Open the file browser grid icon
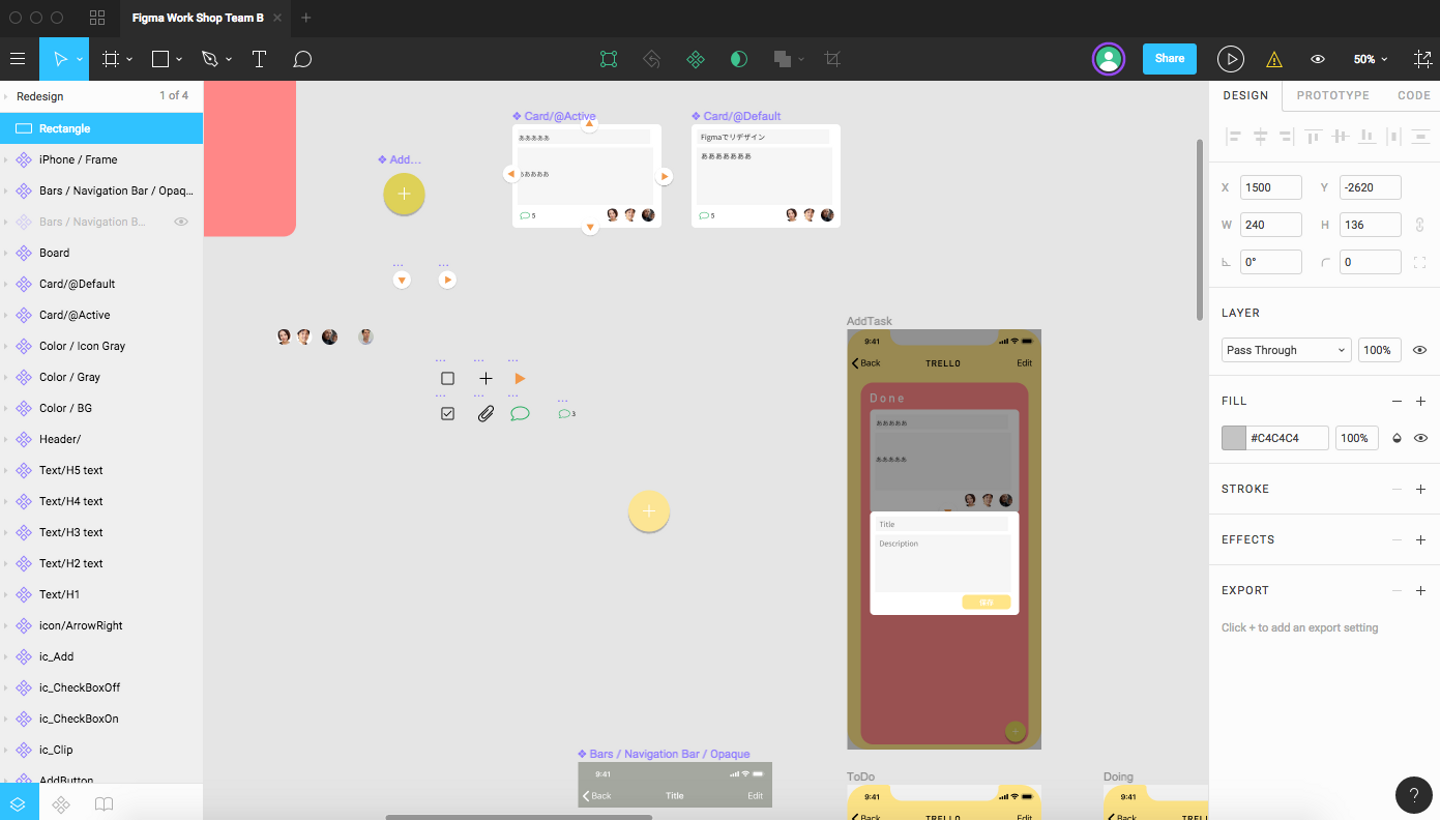The height and width of the screenshot is (820, 1440). click(x=97, y=18)
